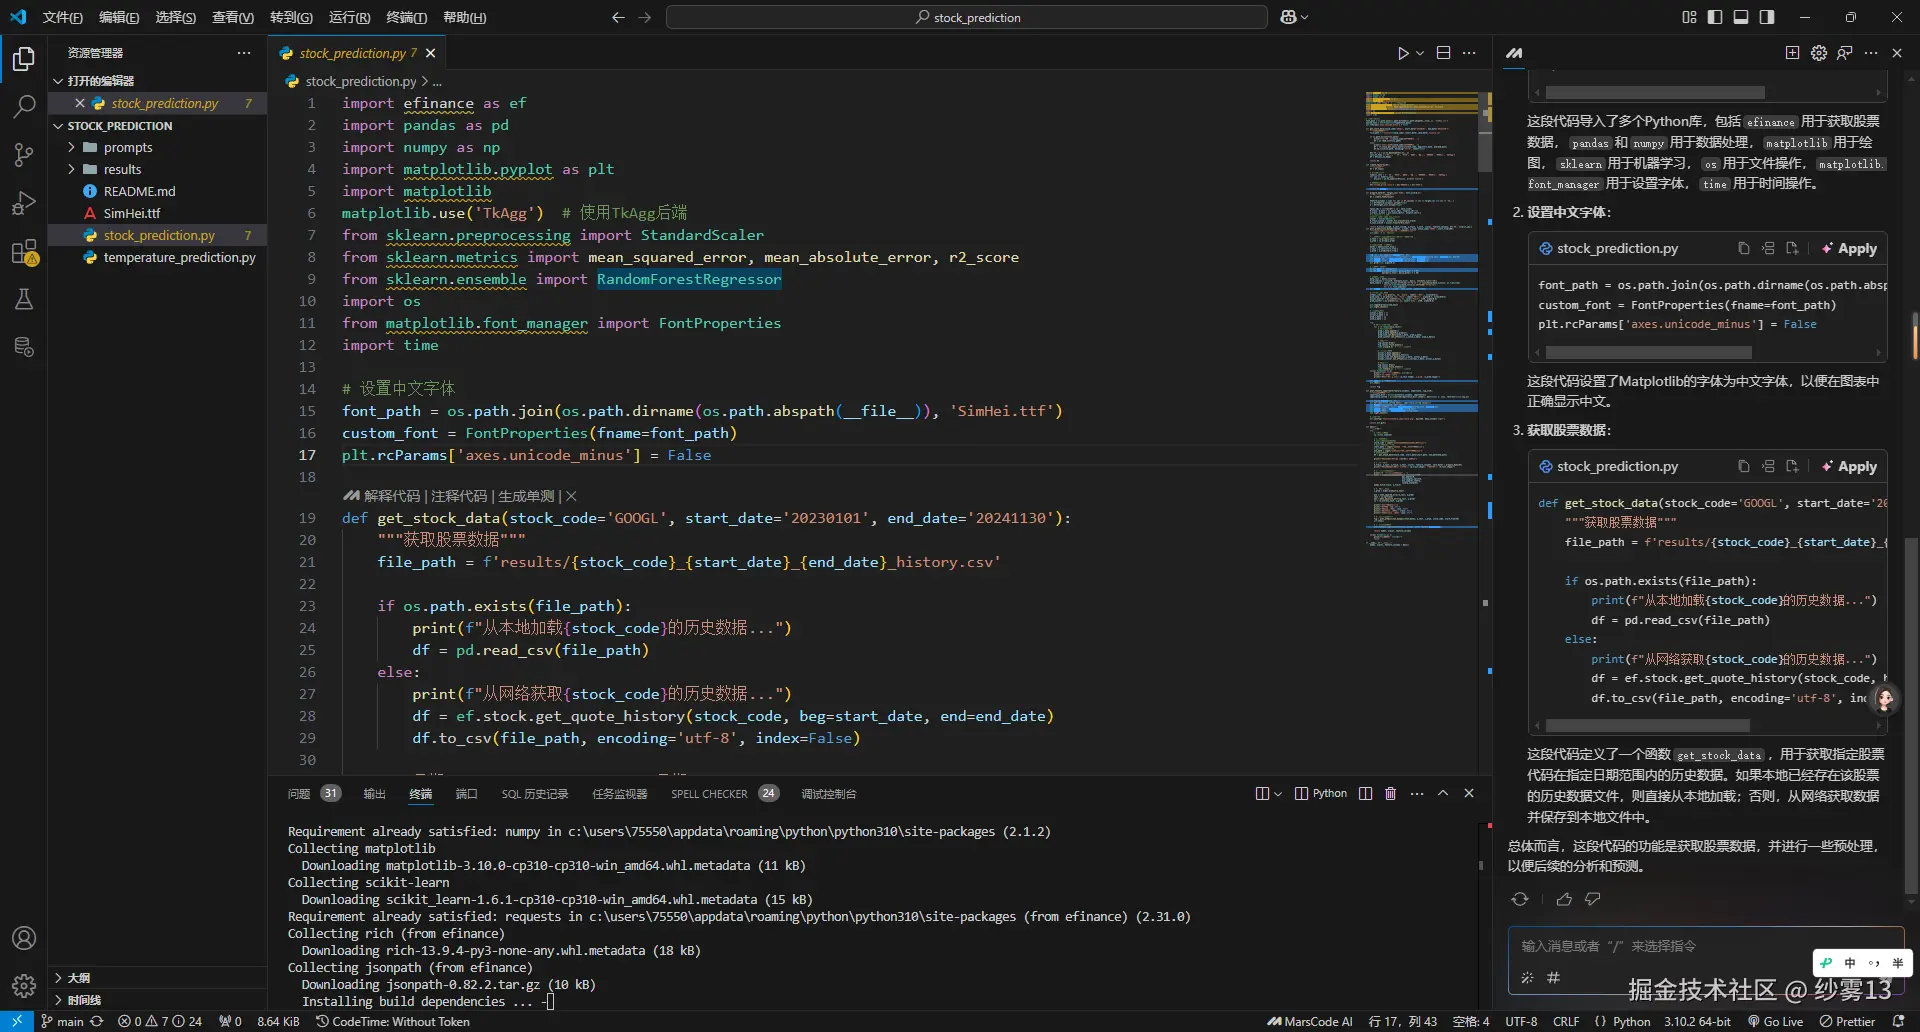
Task: Open the Extensions view
Action: 24,252
